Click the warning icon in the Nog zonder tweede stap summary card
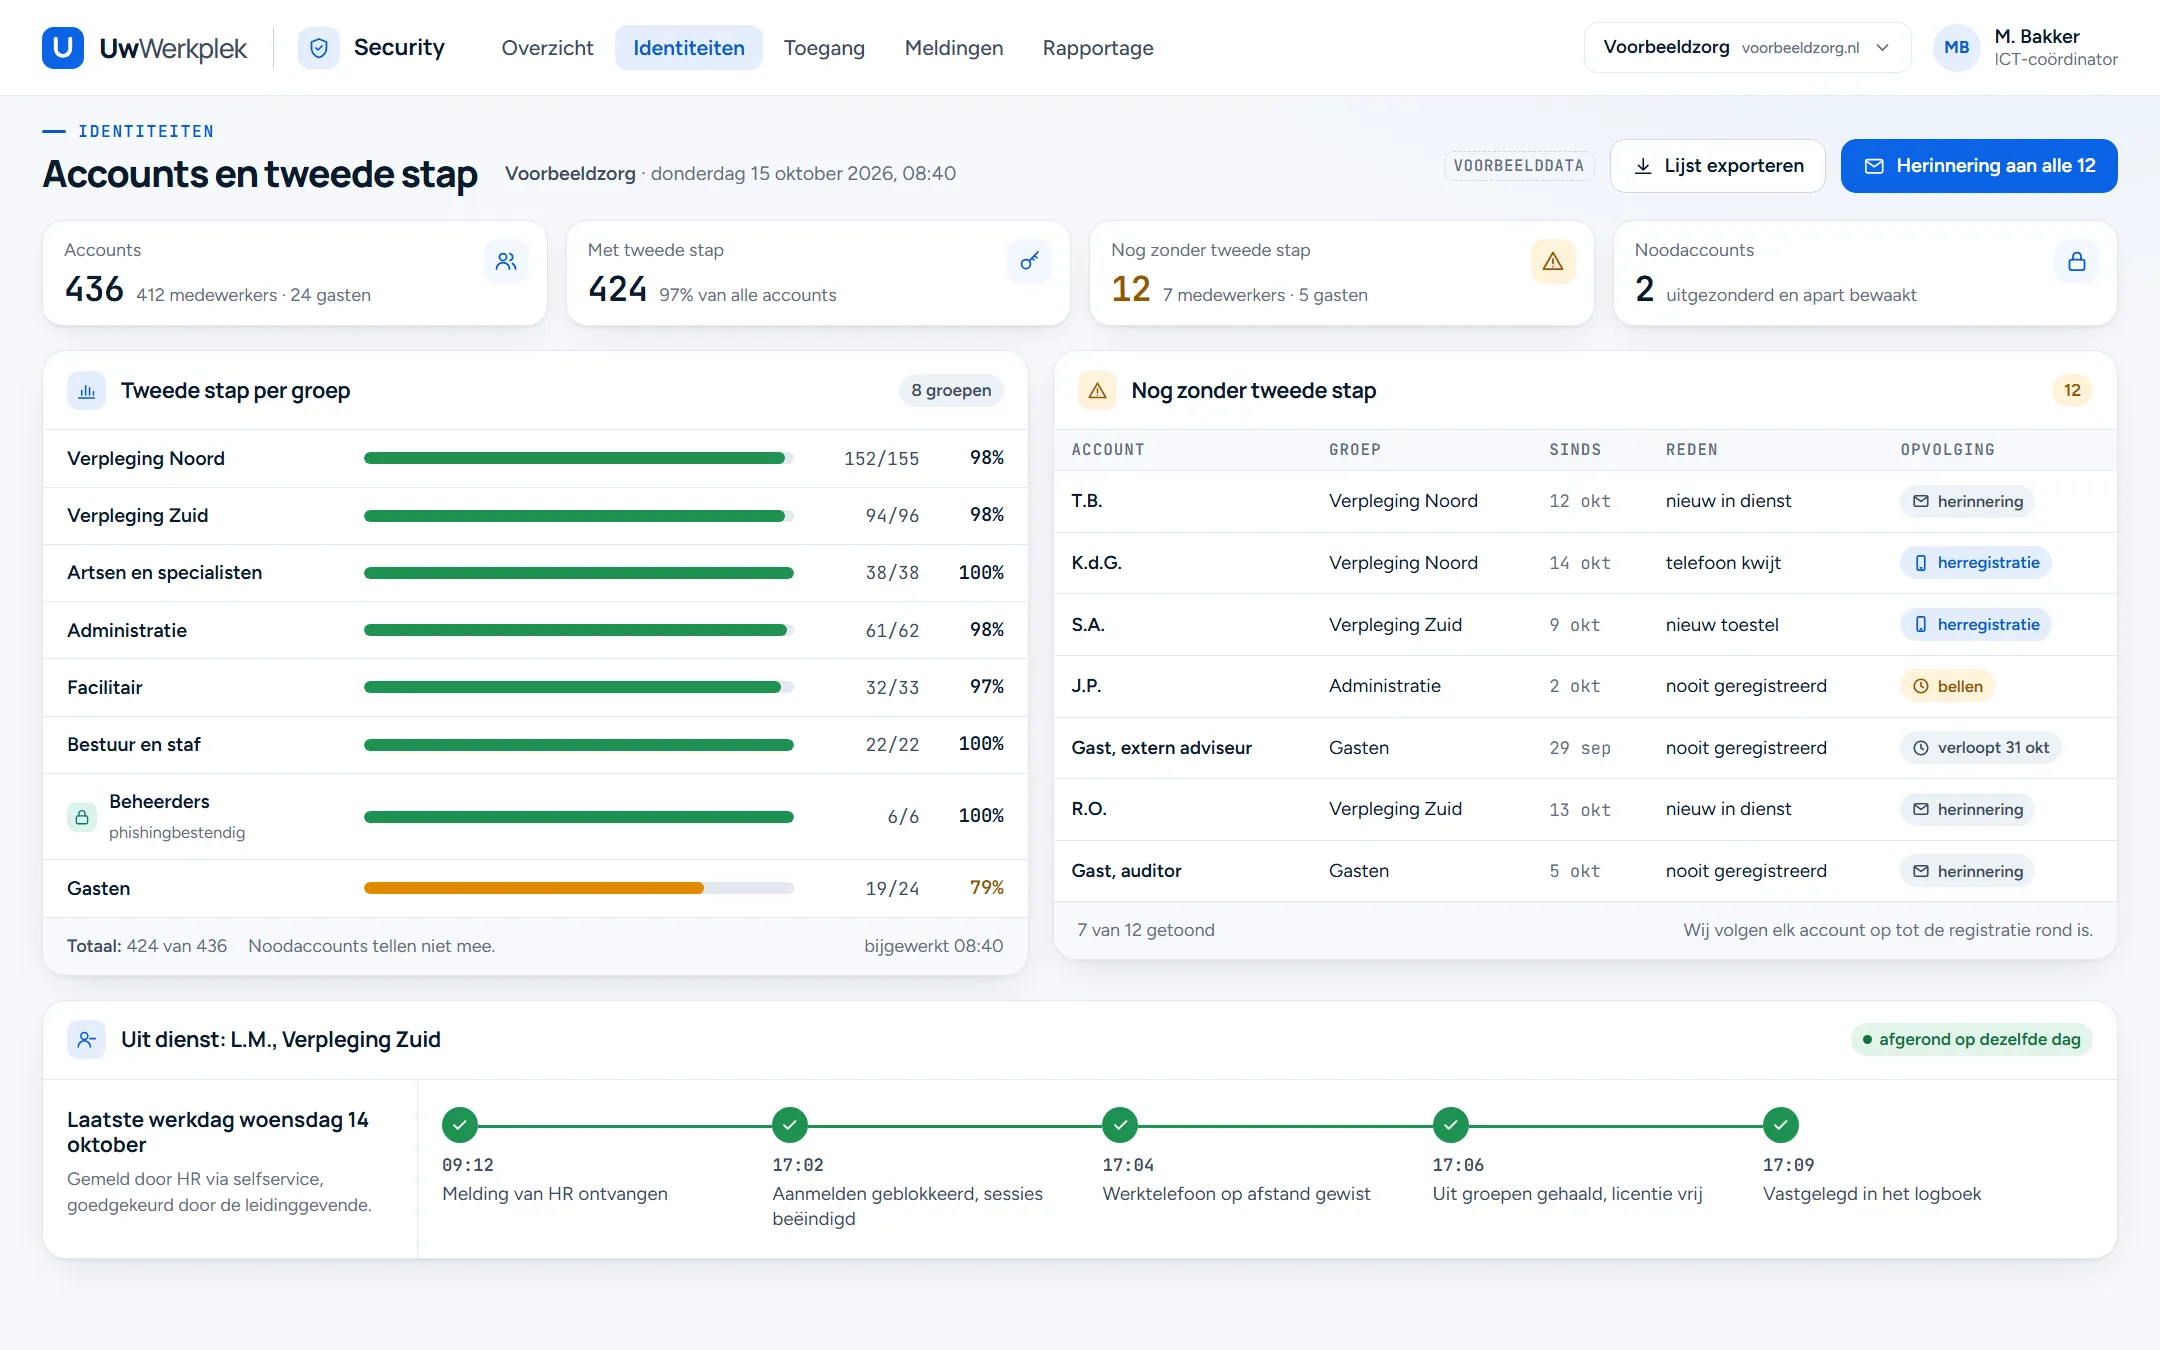 click(1553, 261)
